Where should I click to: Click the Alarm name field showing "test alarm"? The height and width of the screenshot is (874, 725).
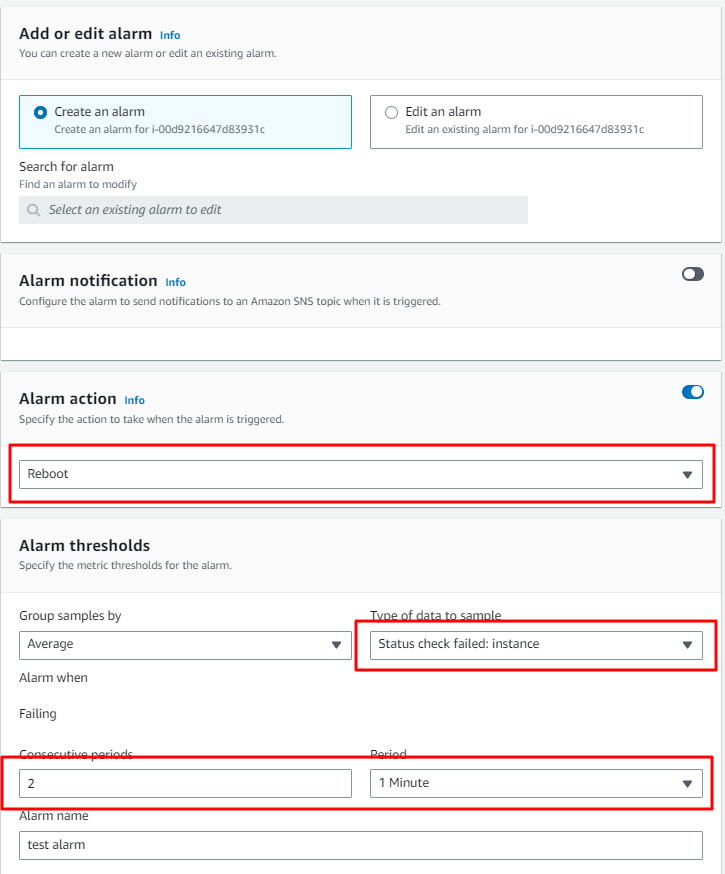pos(360,844)
